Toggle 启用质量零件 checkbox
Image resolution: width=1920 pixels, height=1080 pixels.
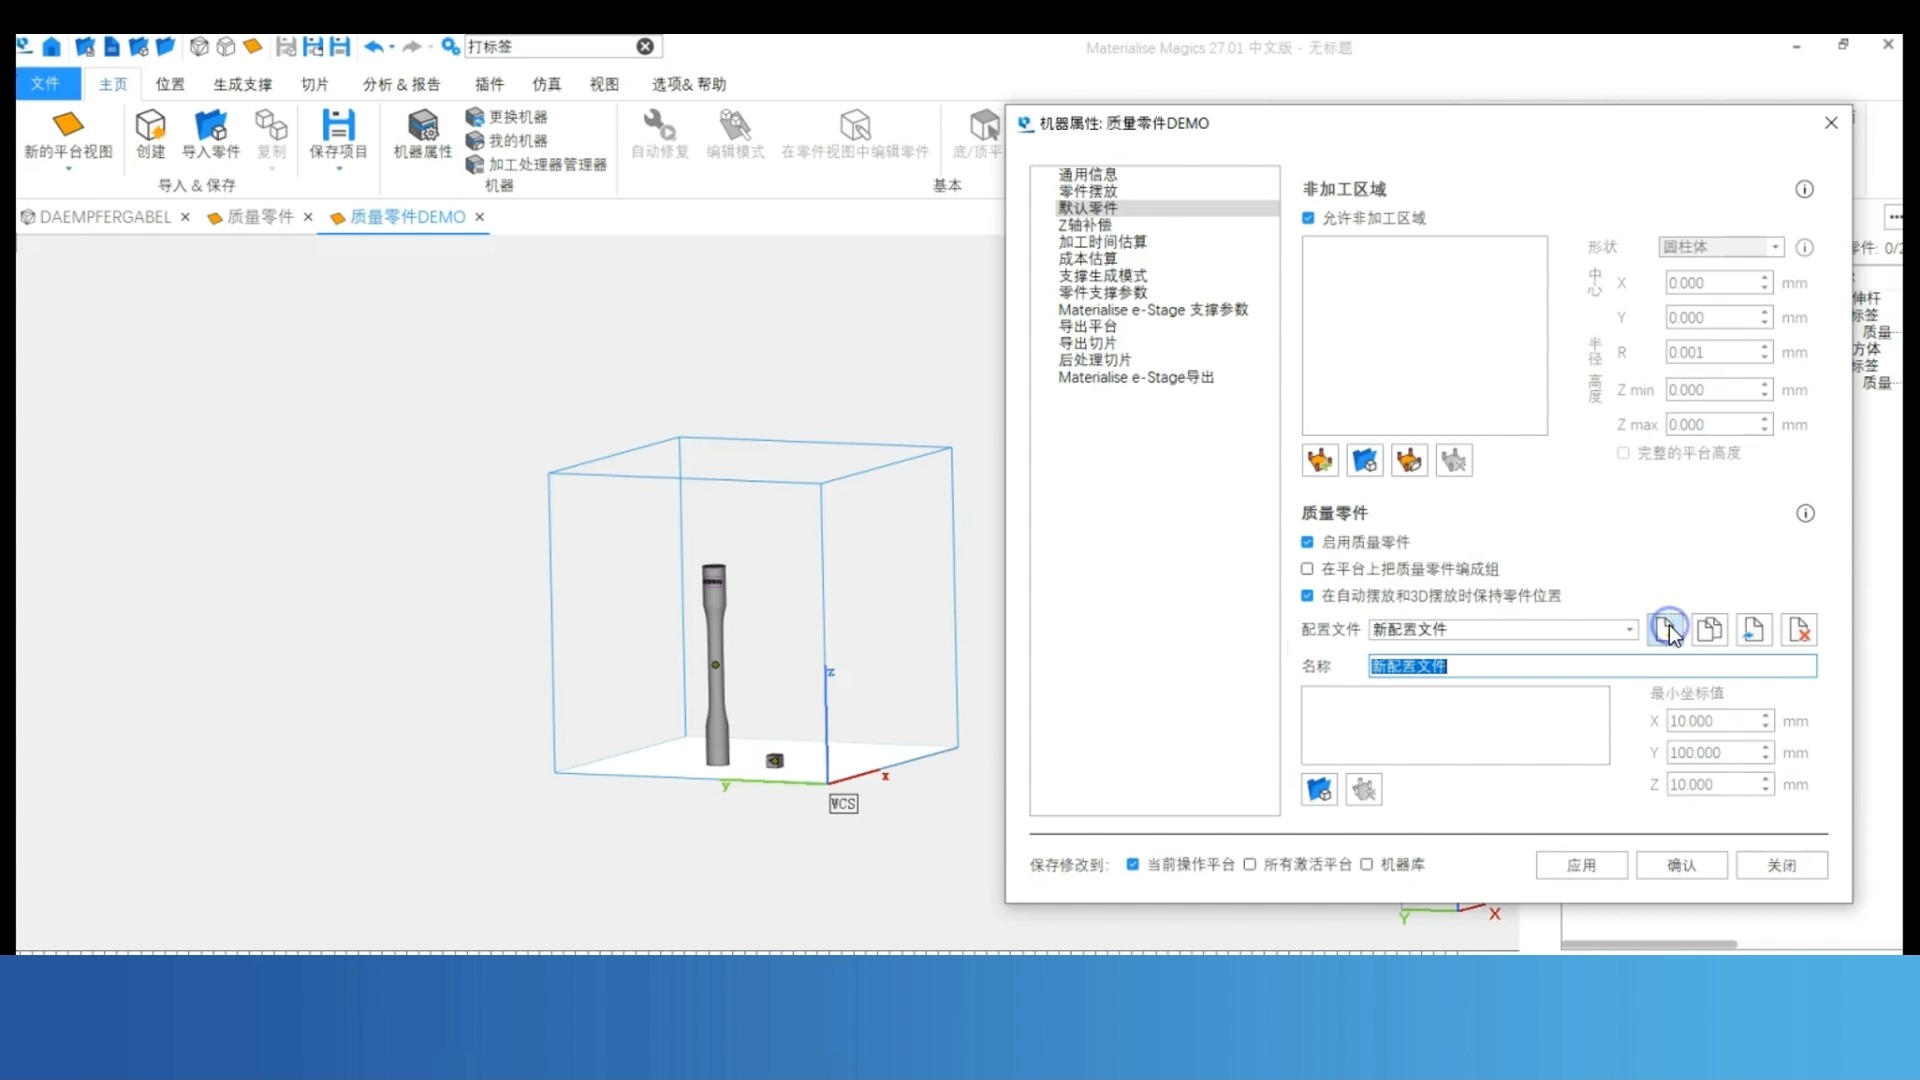coord(1307,542)
